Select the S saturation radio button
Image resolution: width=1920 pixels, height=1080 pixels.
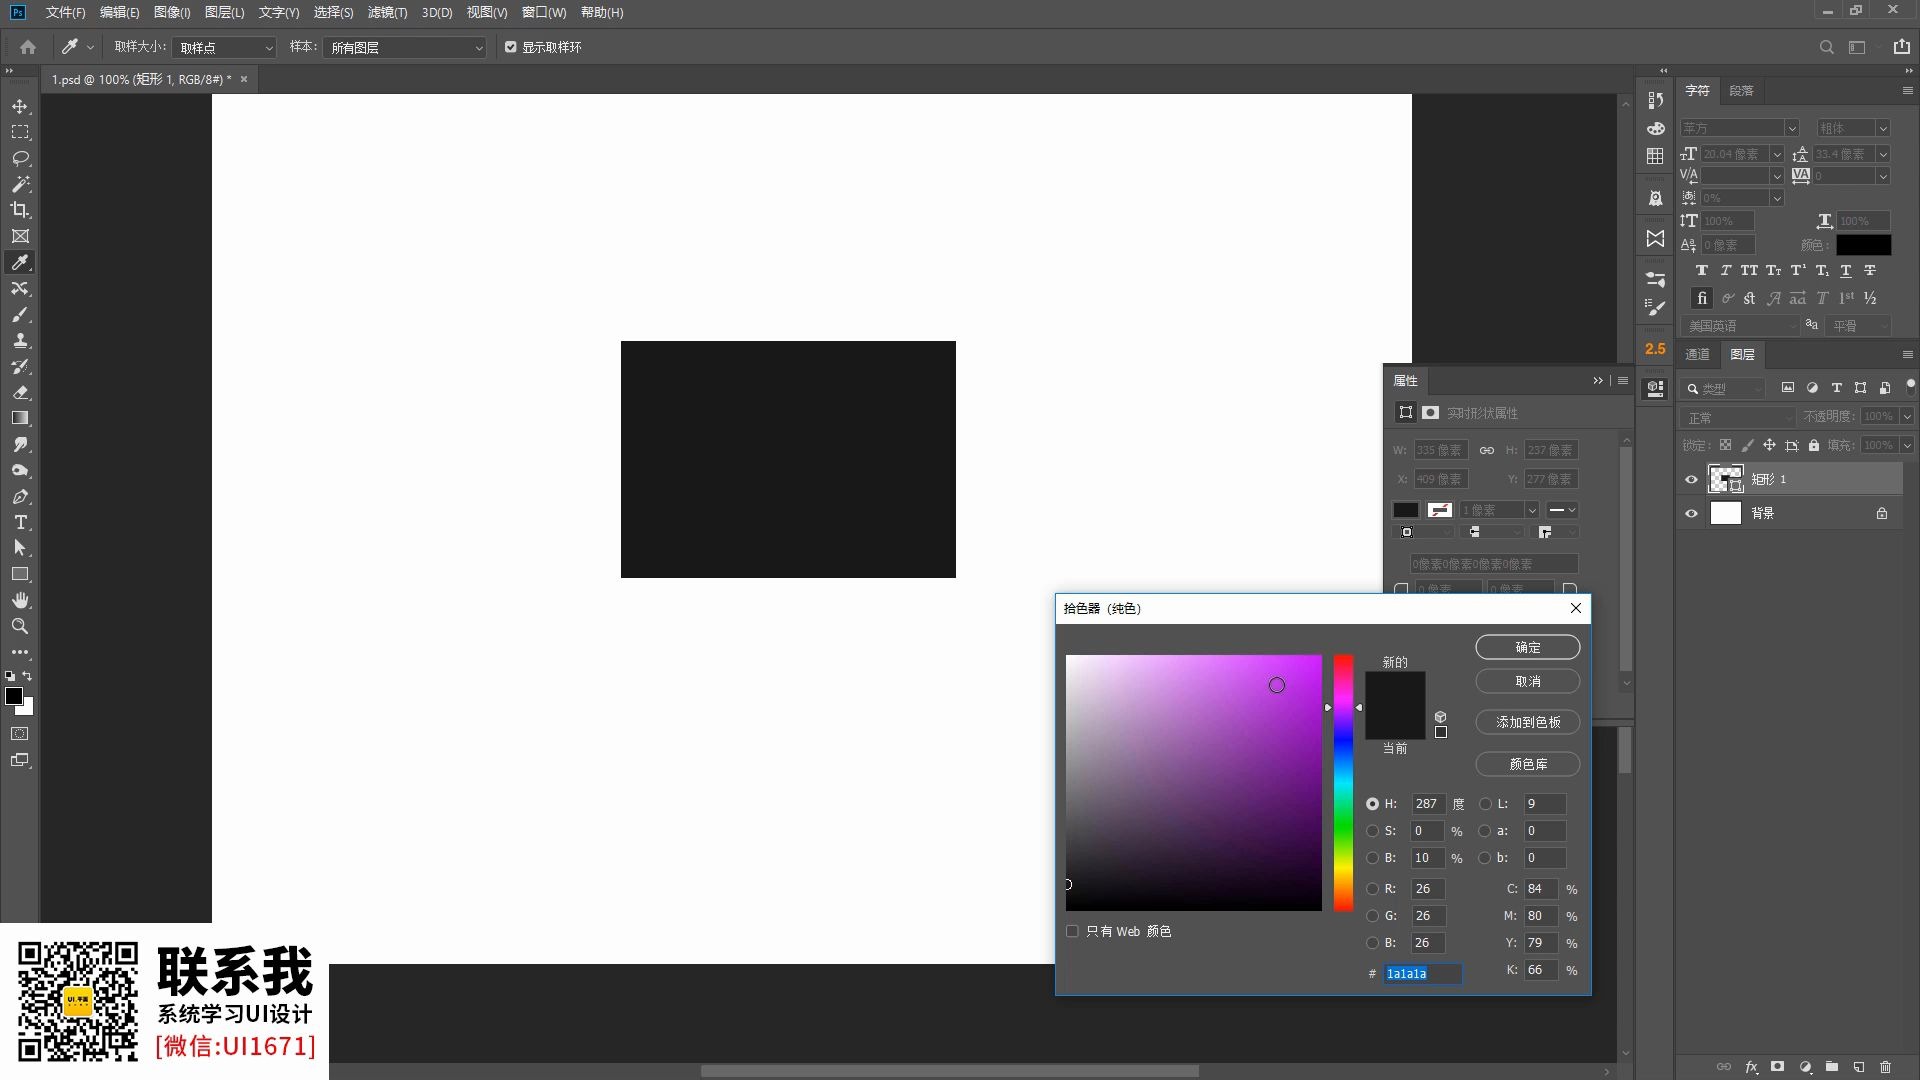point(1372,831)
